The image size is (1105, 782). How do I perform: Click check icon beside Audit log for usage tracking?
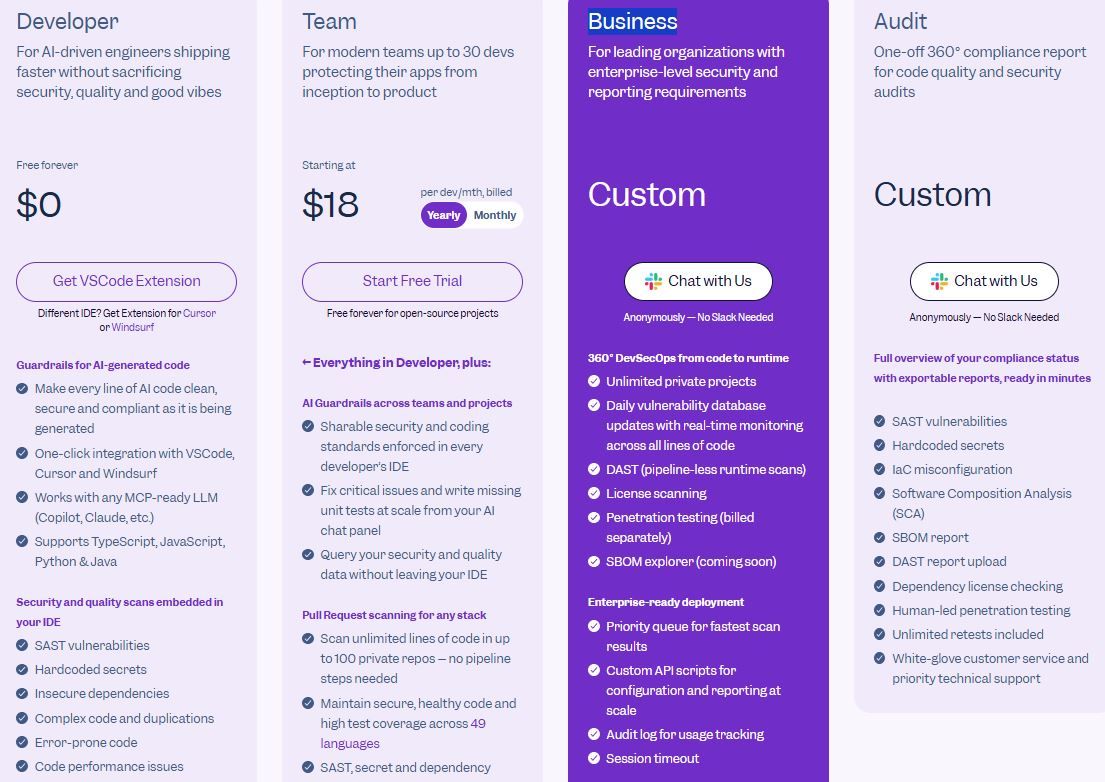[593, 734]
